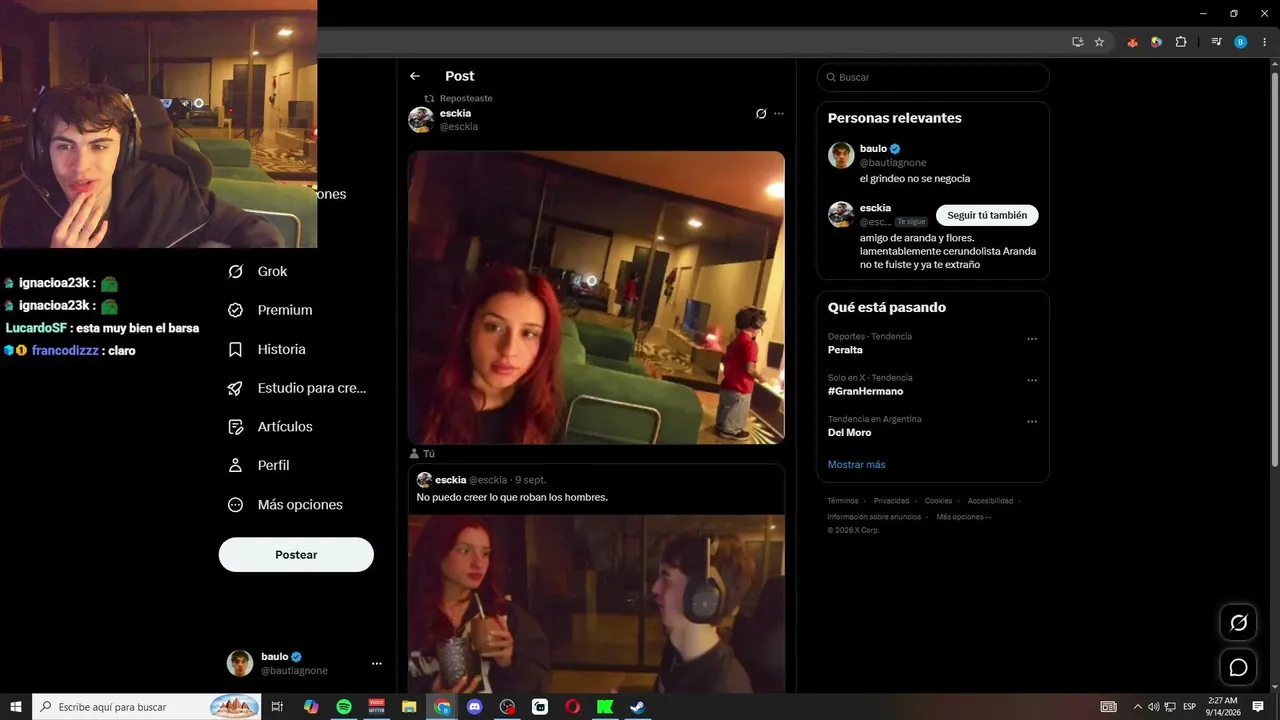Click the Buscar search field
The width and height of the screenshot is (1280, 720).
(x=933, y=77)
